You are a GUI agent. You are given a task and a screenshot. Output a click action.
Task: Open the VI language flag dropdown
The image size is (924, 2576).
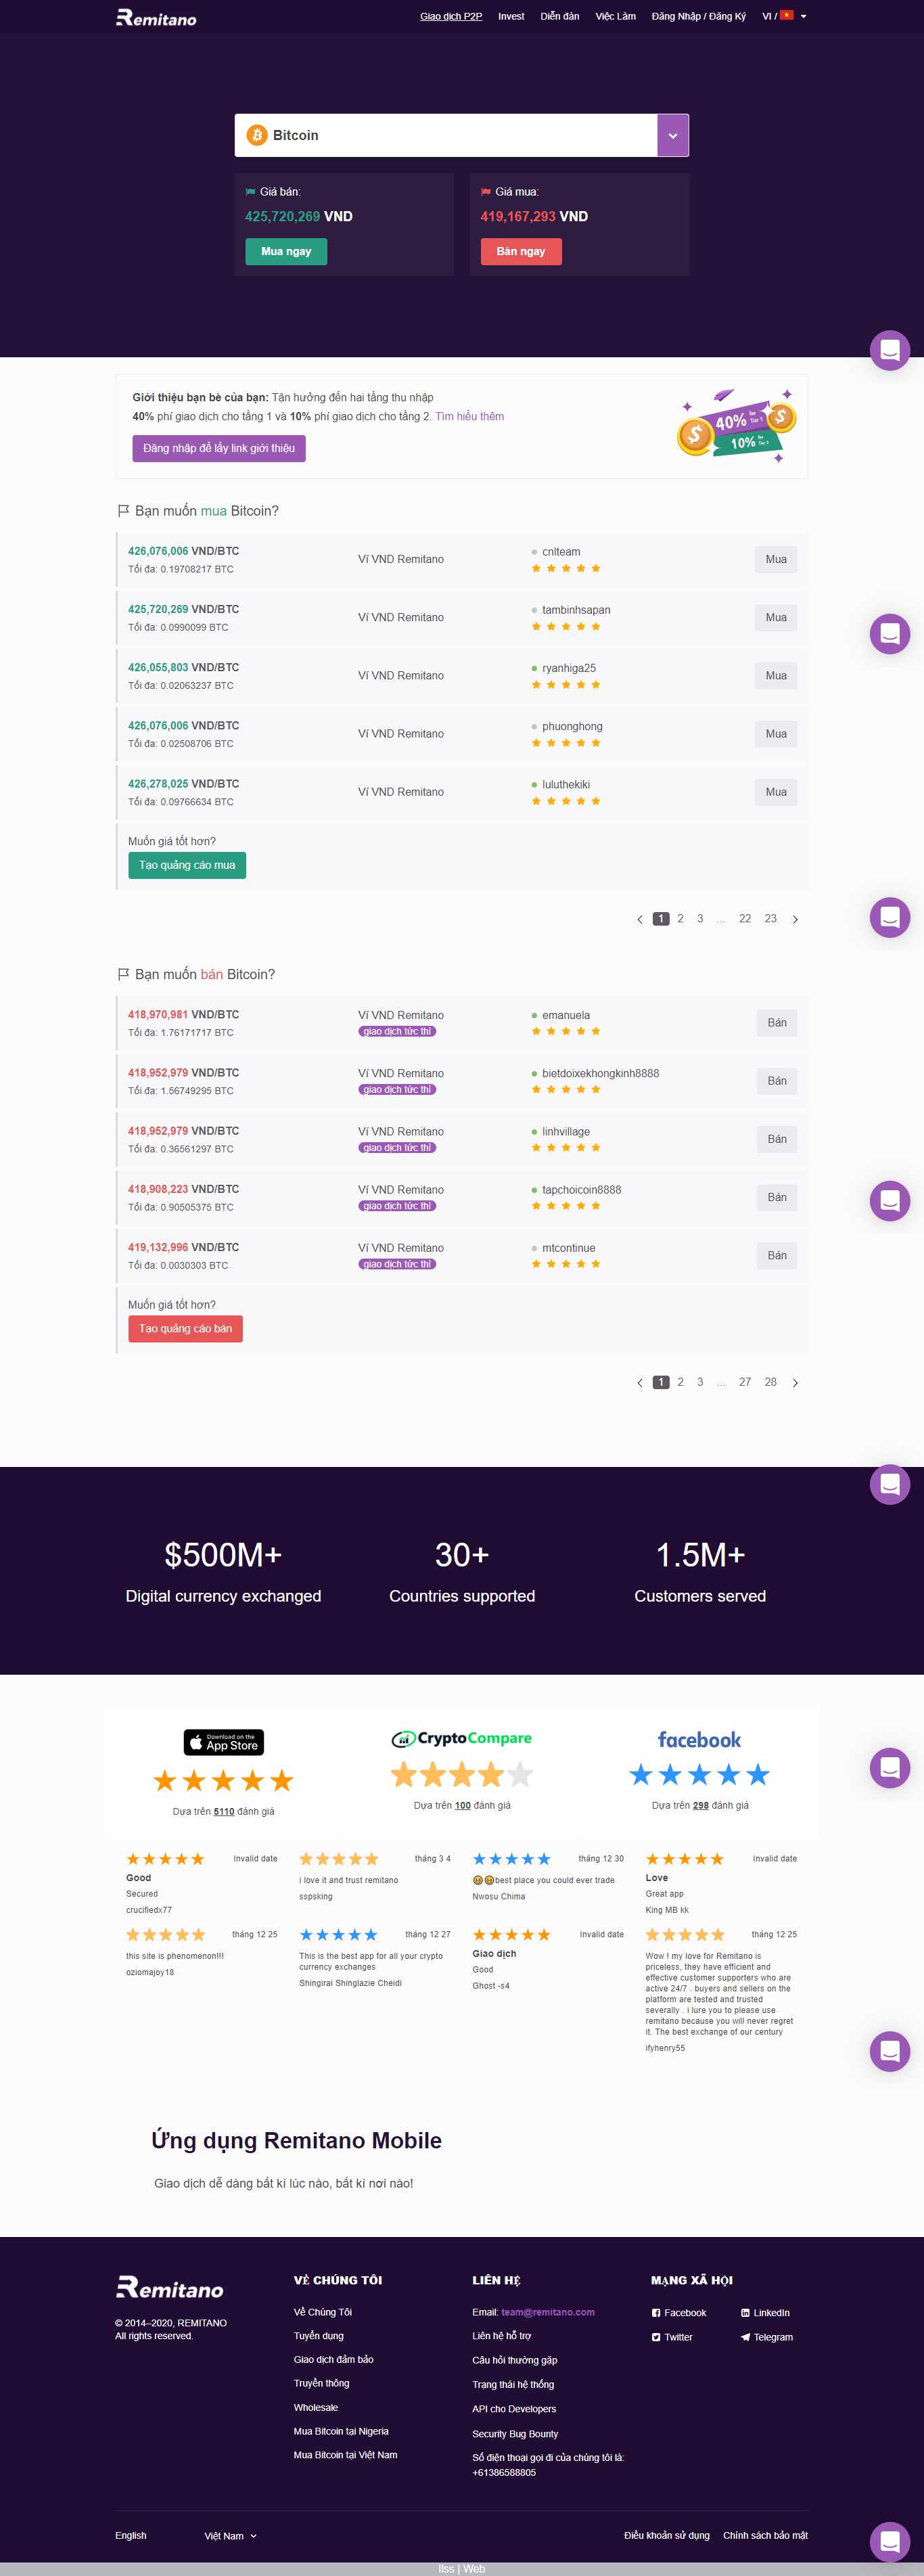point(784,16)
